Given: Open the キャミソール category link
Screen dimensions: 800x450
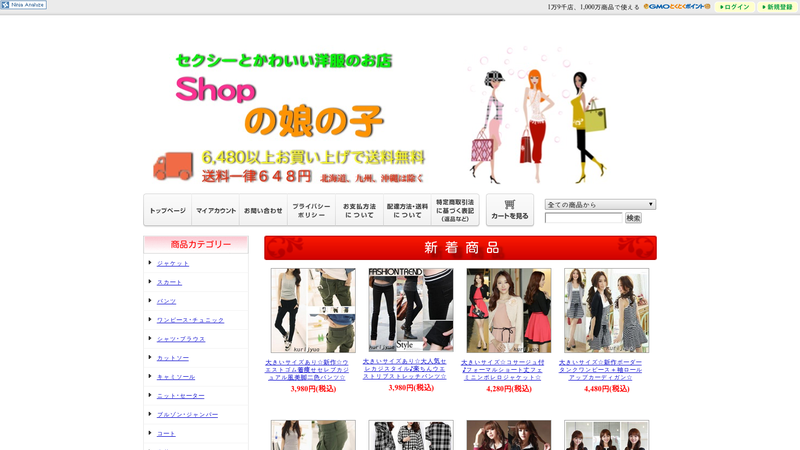Looking at the screenshot, I should (176, 377).
